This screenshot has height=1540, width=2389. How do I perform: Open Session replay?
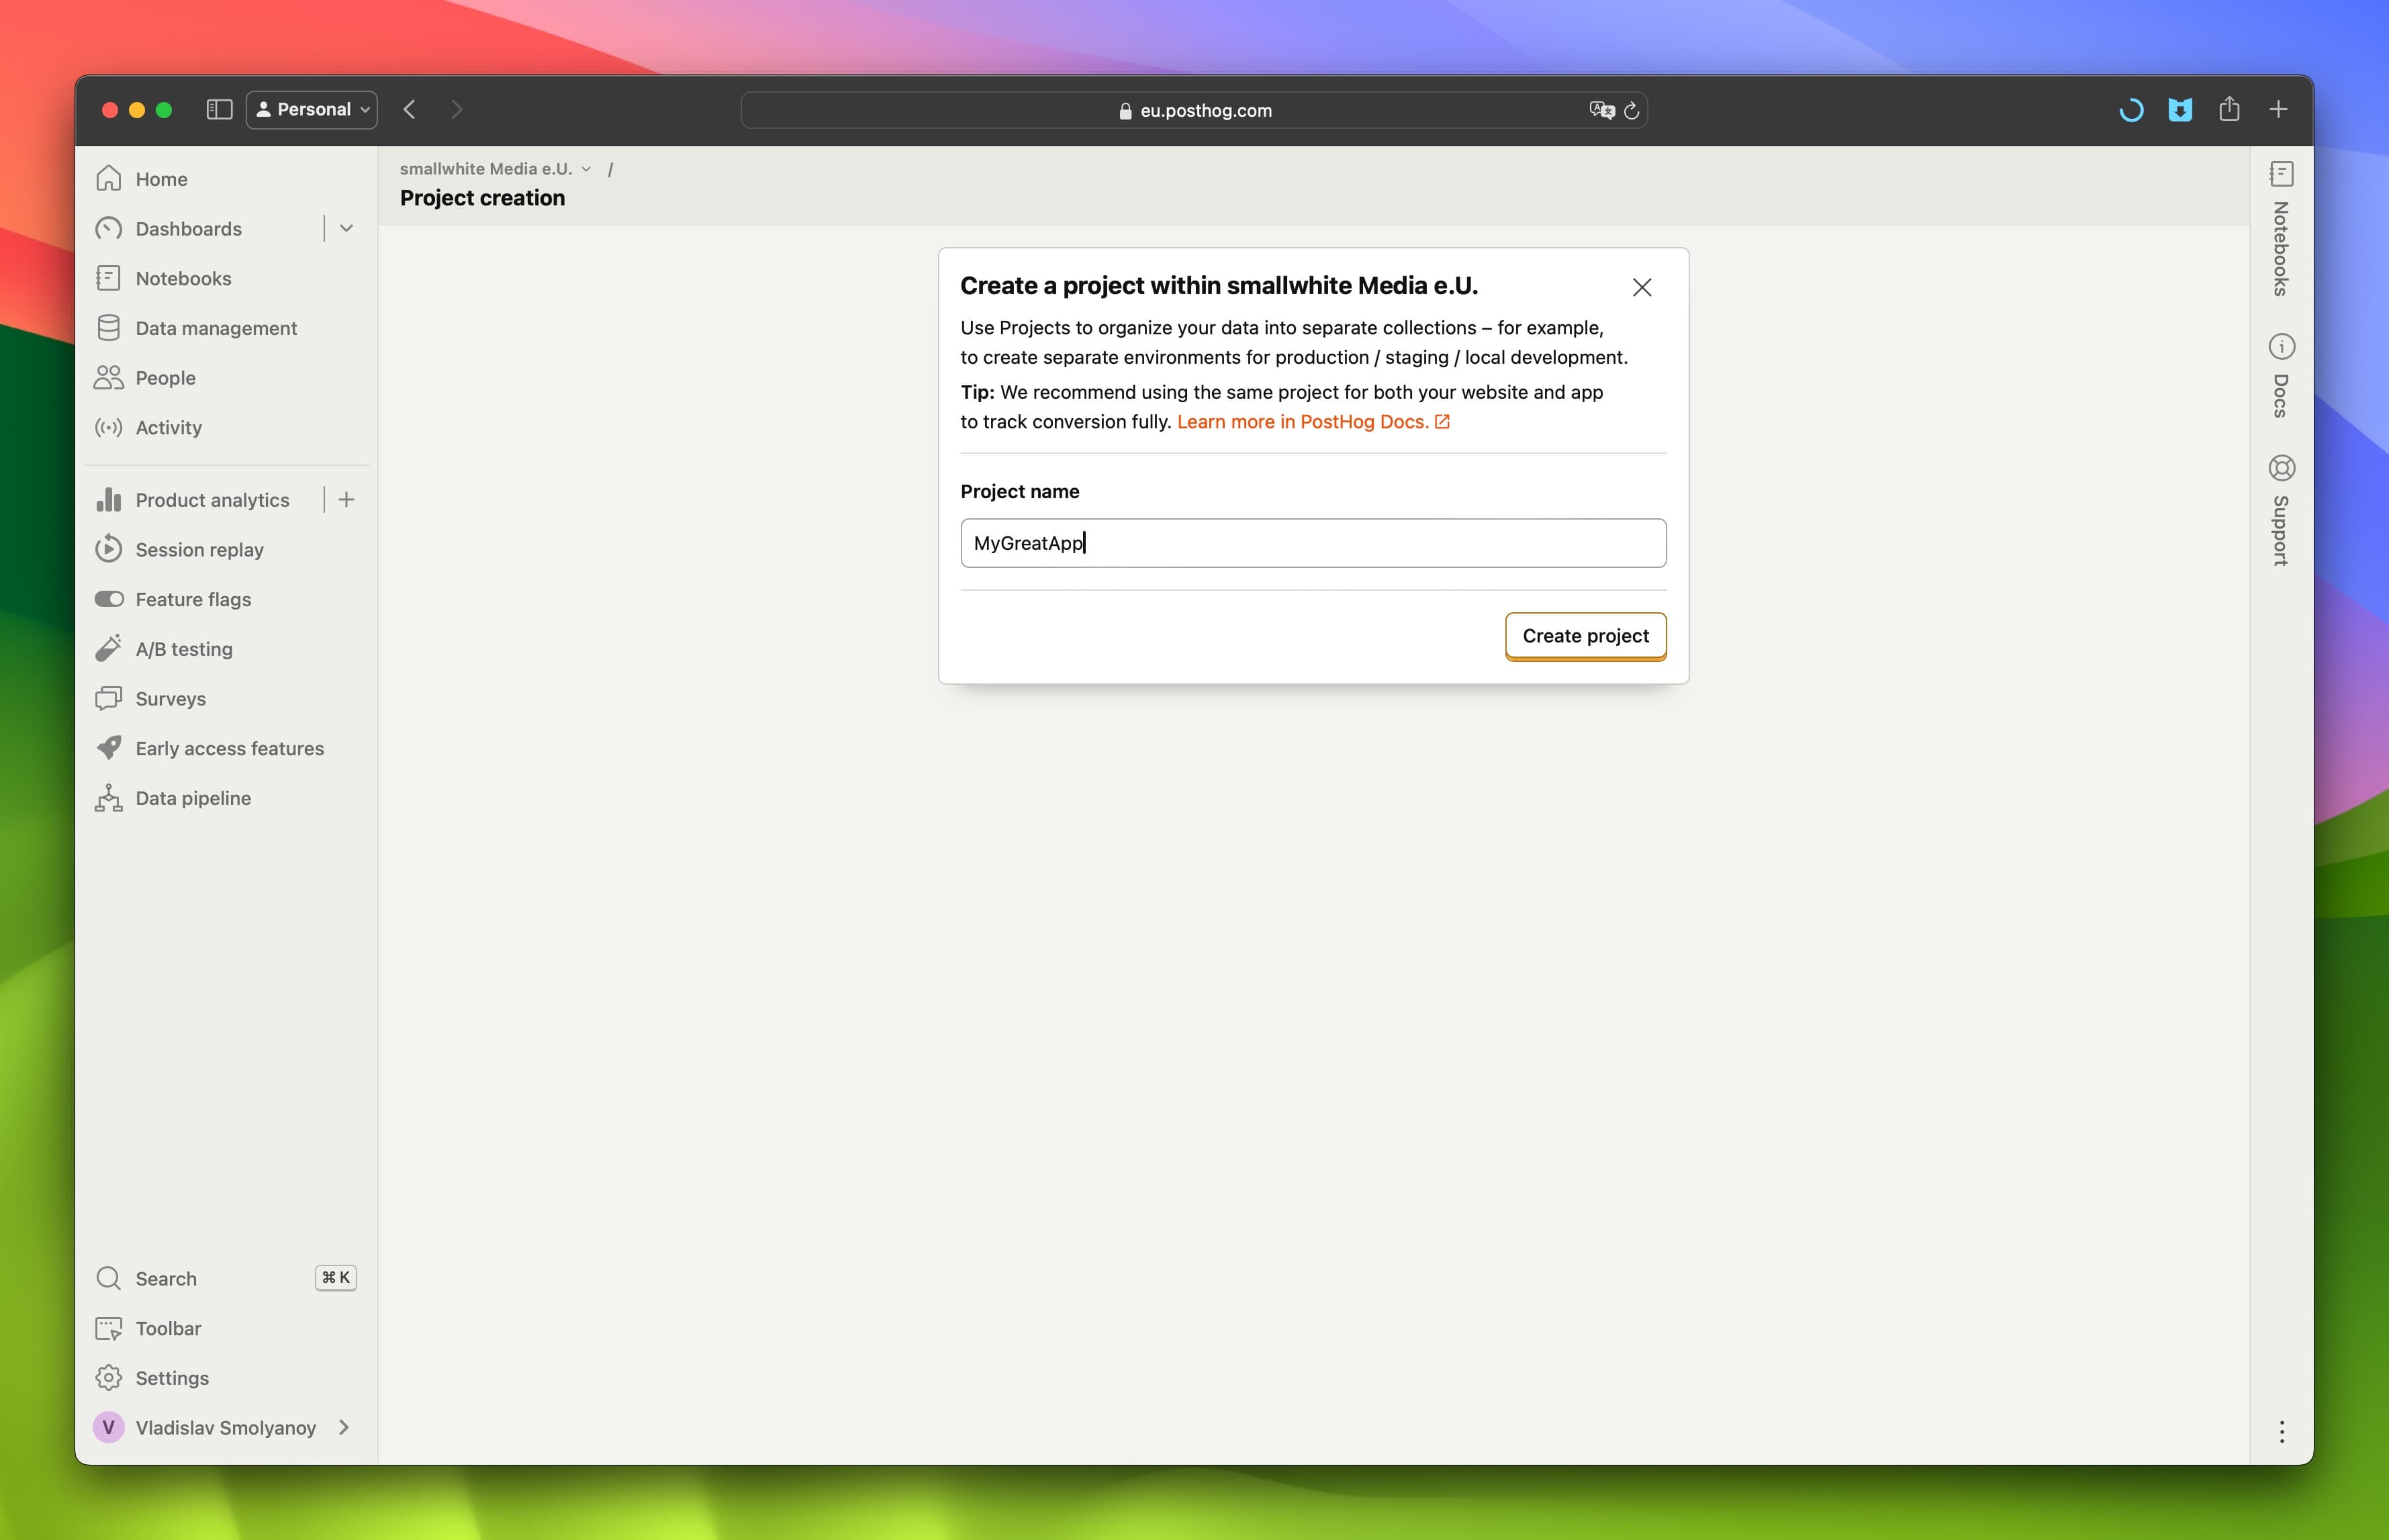227,550
